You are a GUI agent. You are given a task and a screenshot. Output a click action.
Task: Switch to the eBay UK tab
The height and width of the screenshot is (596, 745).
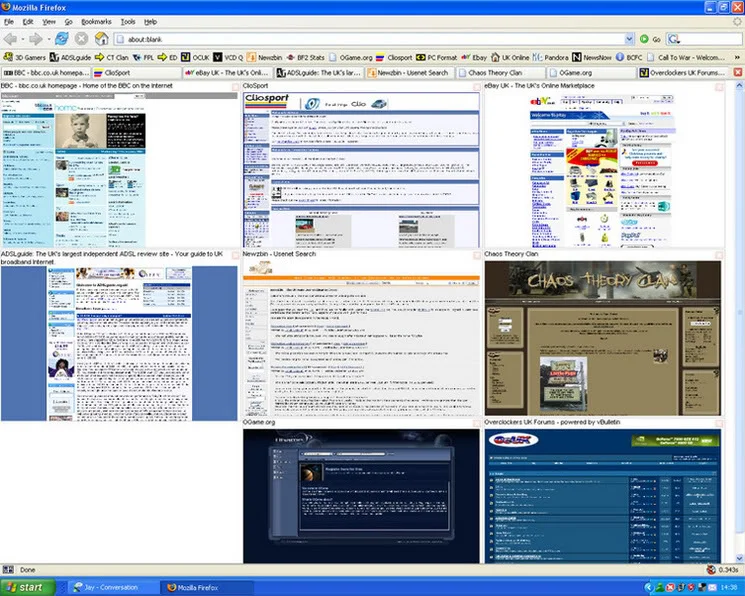[x=228, y=73]
